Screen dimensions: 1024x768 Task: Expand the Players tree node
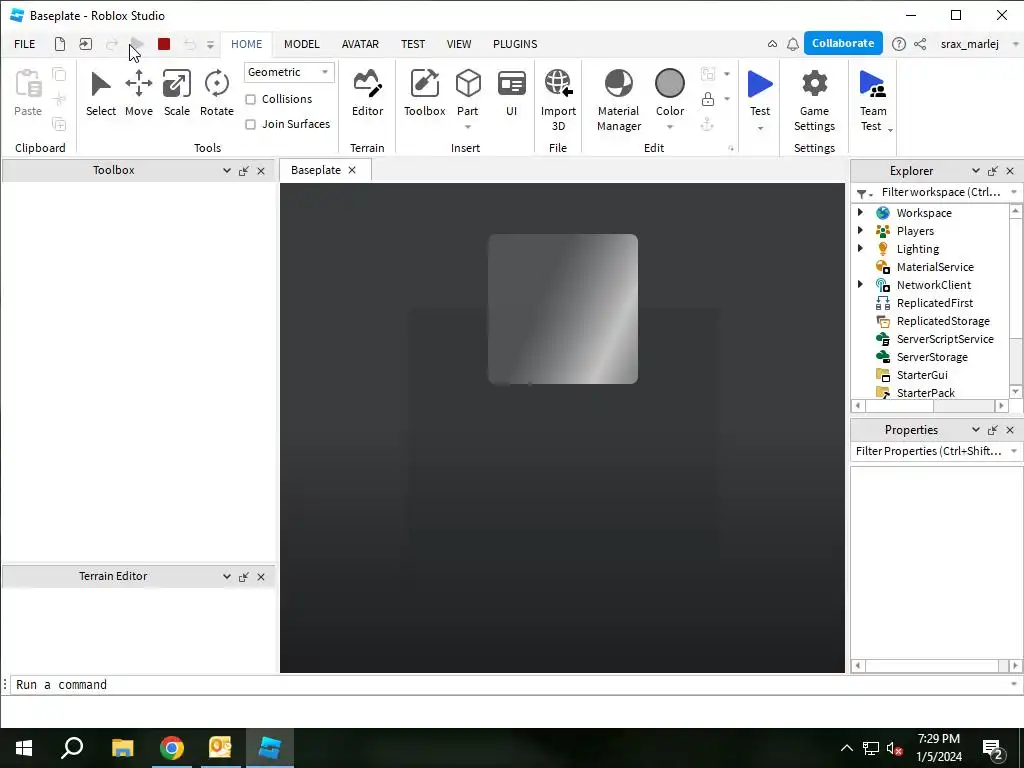click(x=861, y=231)
